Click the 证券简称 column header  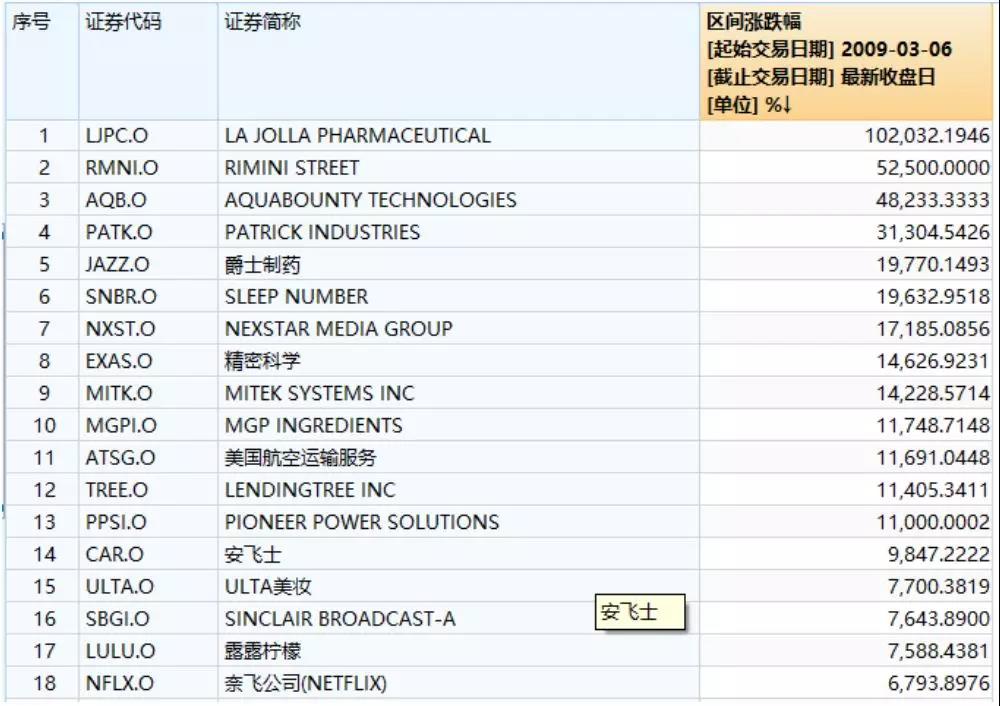point(459,62)
